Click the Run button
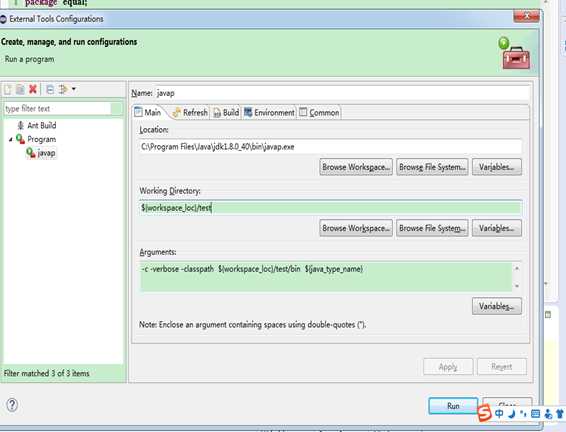Viewport: 566px width, 432px height. coord(453,406)
